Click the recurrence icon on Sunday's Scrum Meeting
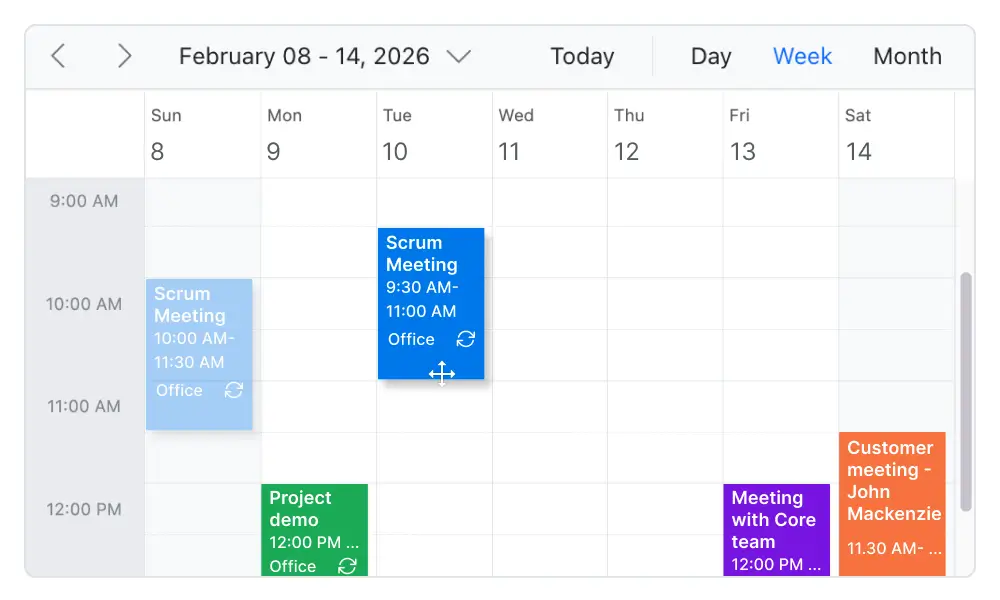The image size is (1000, 600). [x=234, y=390]
